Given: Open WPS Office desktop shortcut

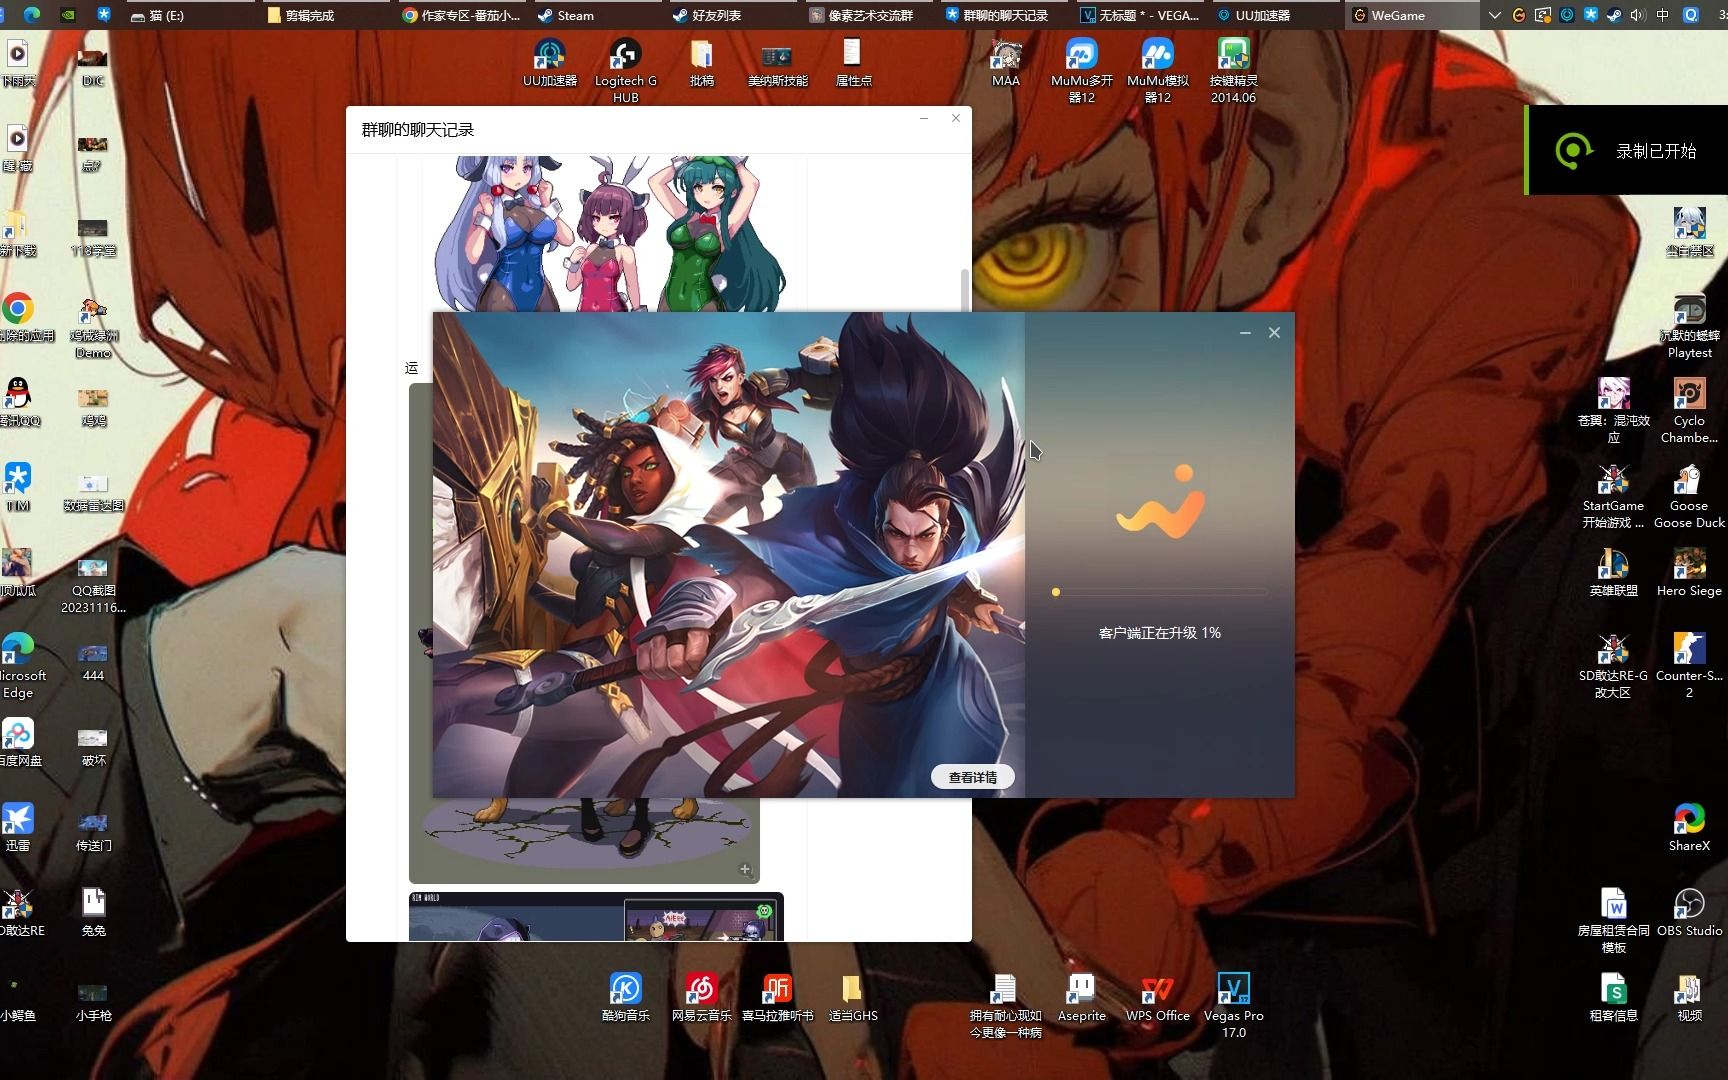Looking at the screenshot, I should pyautogui.click(x=1157, y=993).
